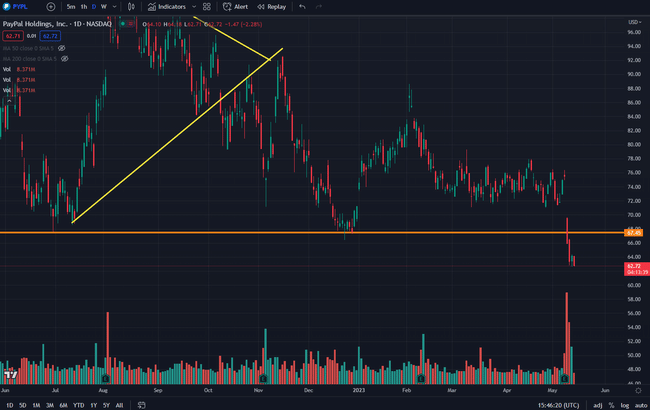Open the indicator templates grid icon

[x=207, y=6]
